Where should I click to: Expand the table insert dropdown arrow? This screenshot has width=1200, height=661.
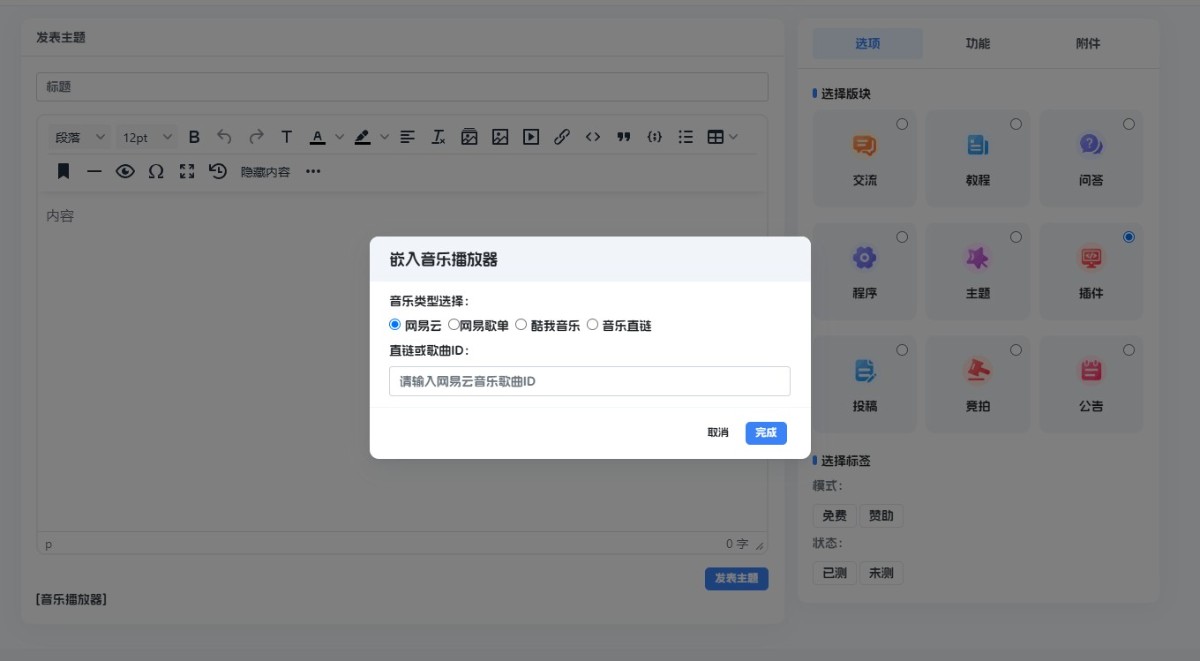click(734, 137)
